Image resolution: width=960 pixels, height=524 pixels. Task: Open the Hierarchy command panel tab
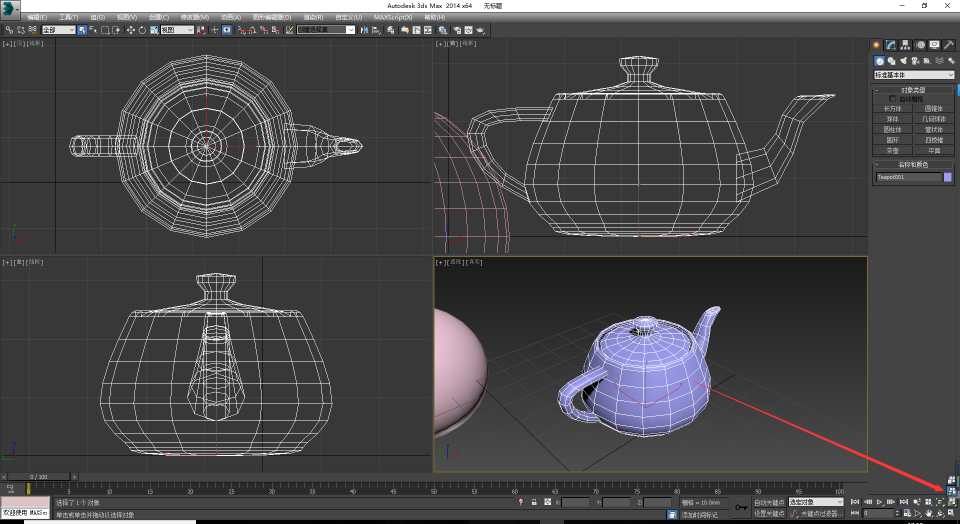coord(905,45)
